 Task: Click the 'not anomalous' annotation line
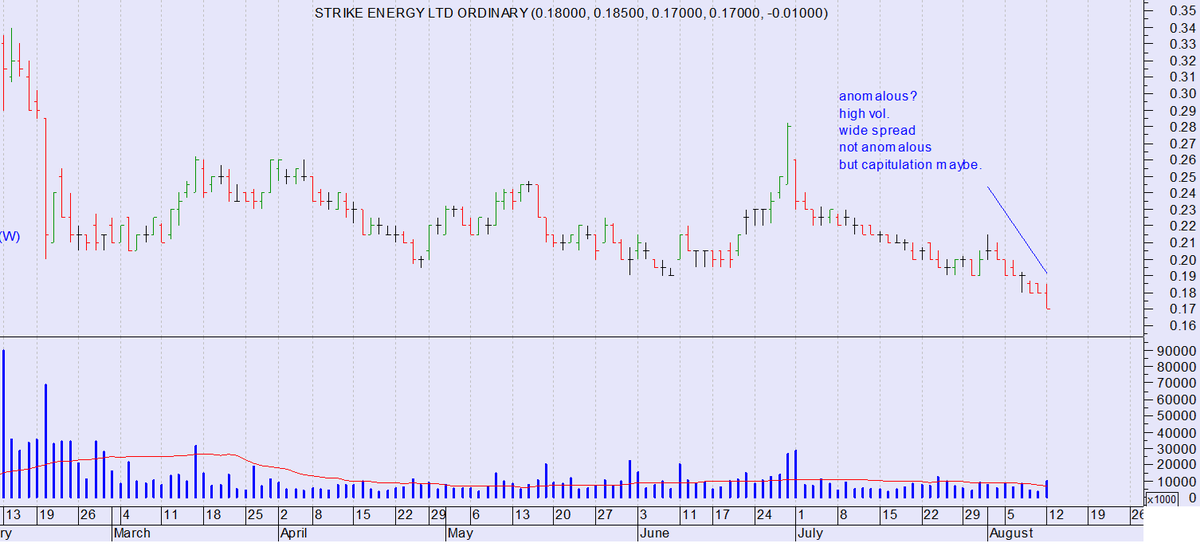click(885, 147)
